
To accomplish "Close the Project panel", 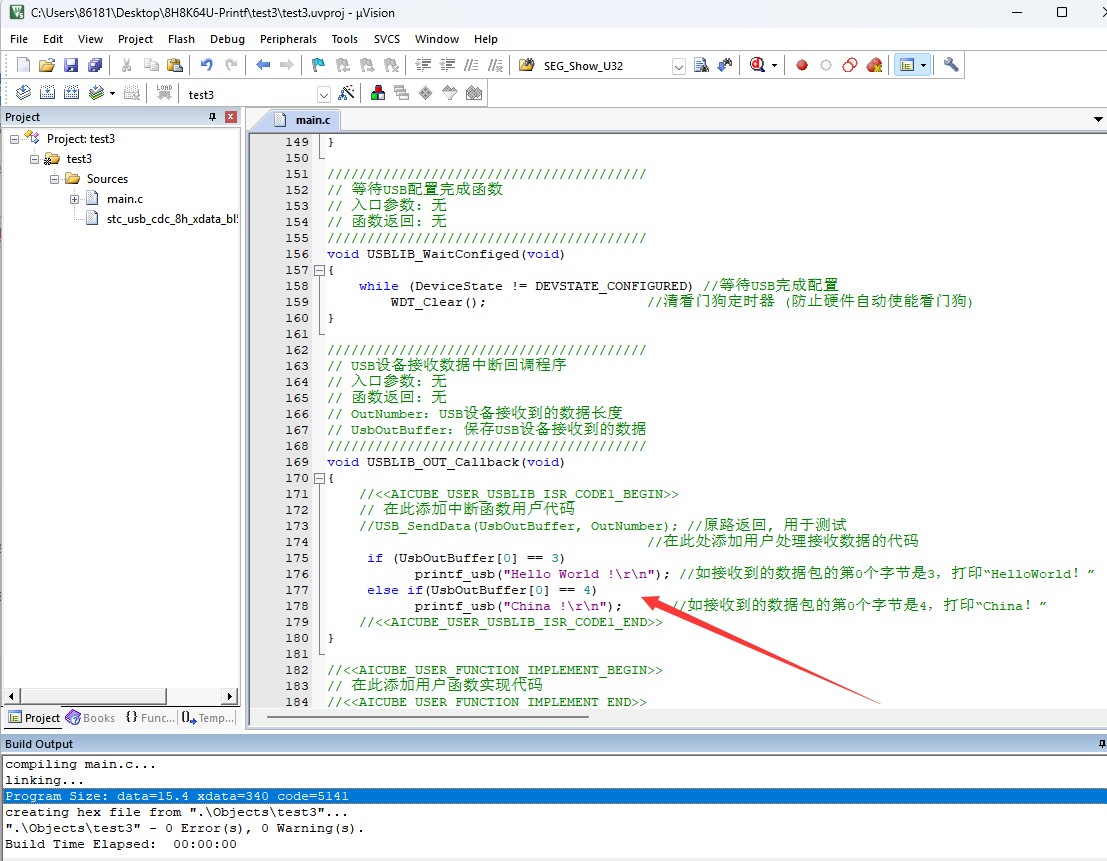I will [x=231, y=116].
